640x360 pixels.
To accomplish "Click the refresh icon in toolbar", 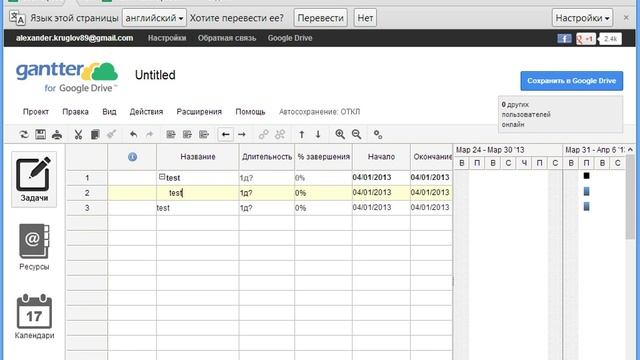I will (x=24, y=134).
